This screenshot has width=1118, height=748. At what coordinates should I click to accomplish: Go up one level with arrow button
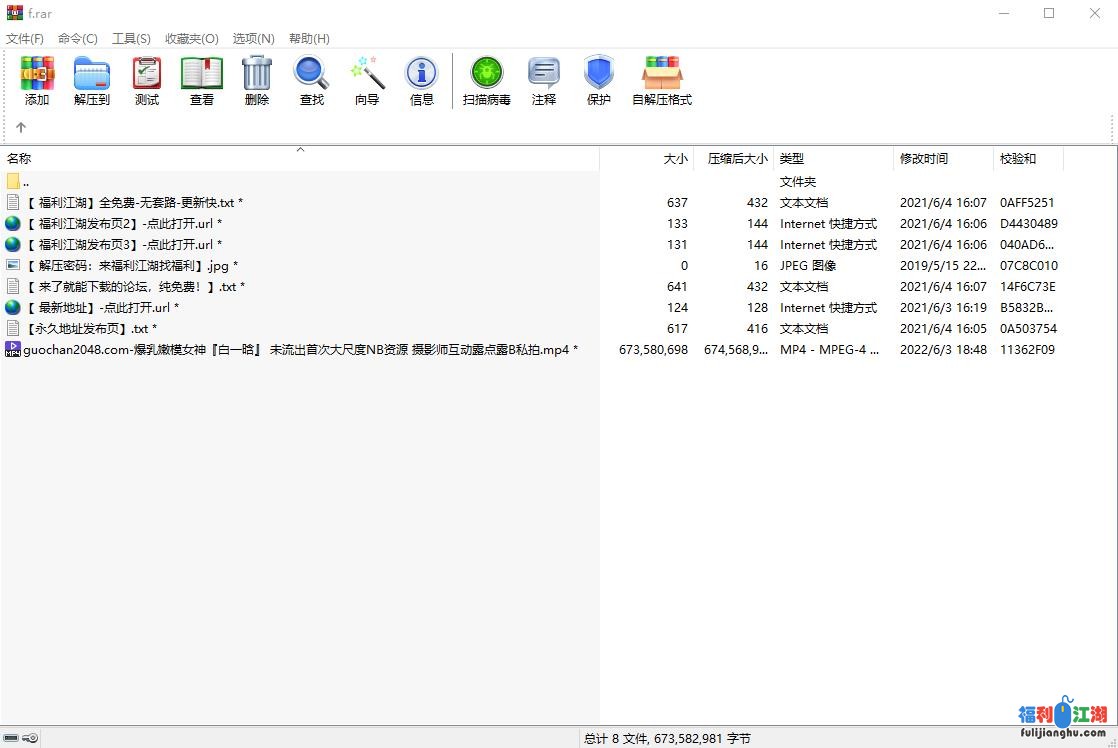(21, 128)
